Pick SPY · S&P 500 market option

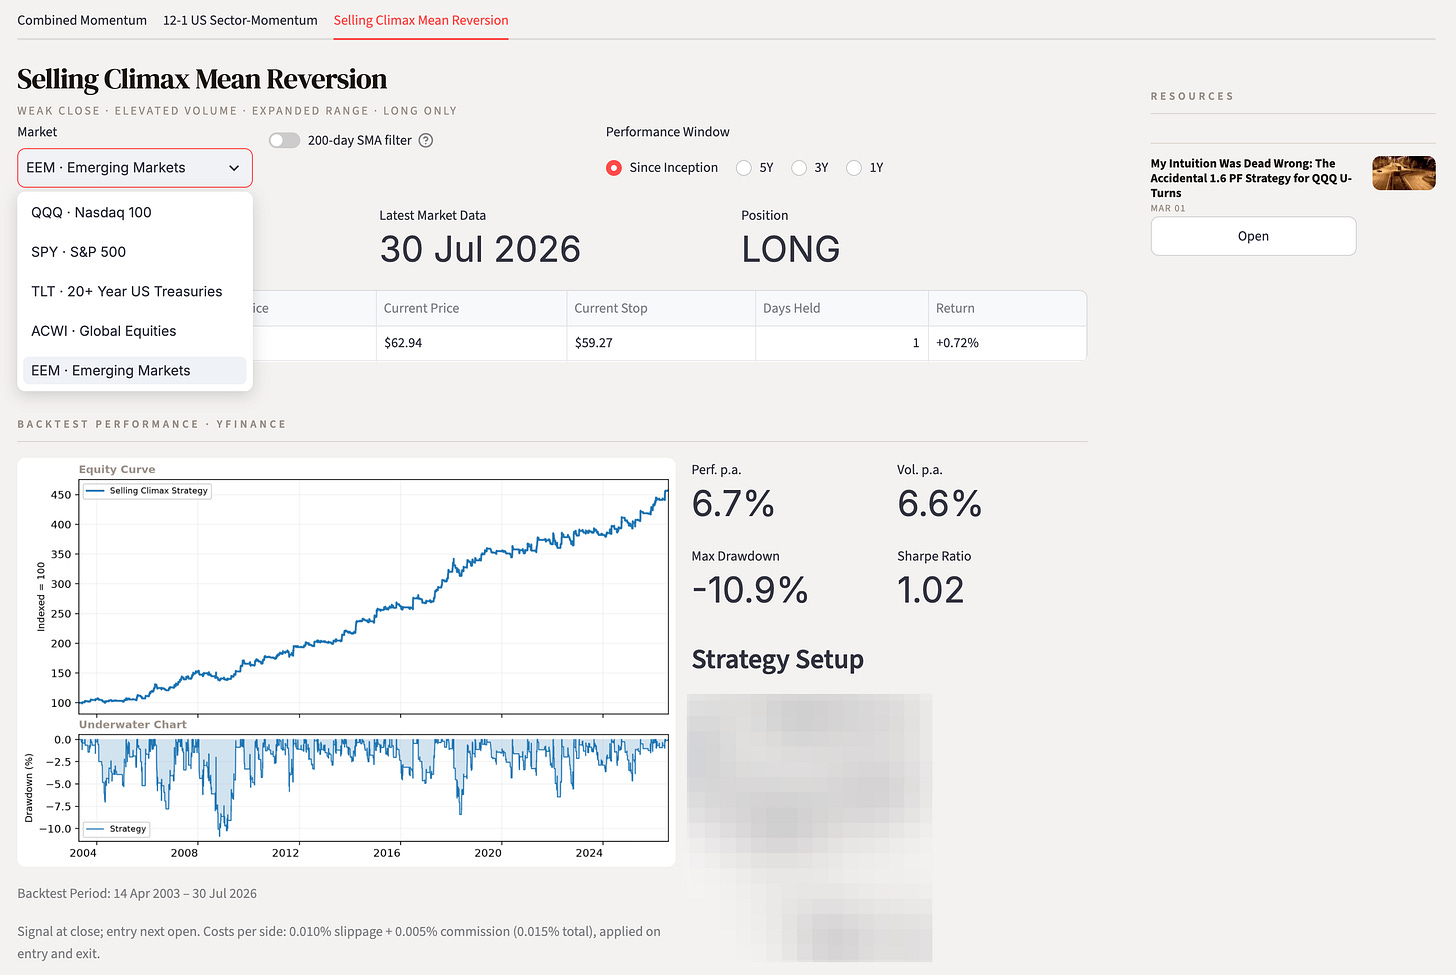(x=134, y=252)
